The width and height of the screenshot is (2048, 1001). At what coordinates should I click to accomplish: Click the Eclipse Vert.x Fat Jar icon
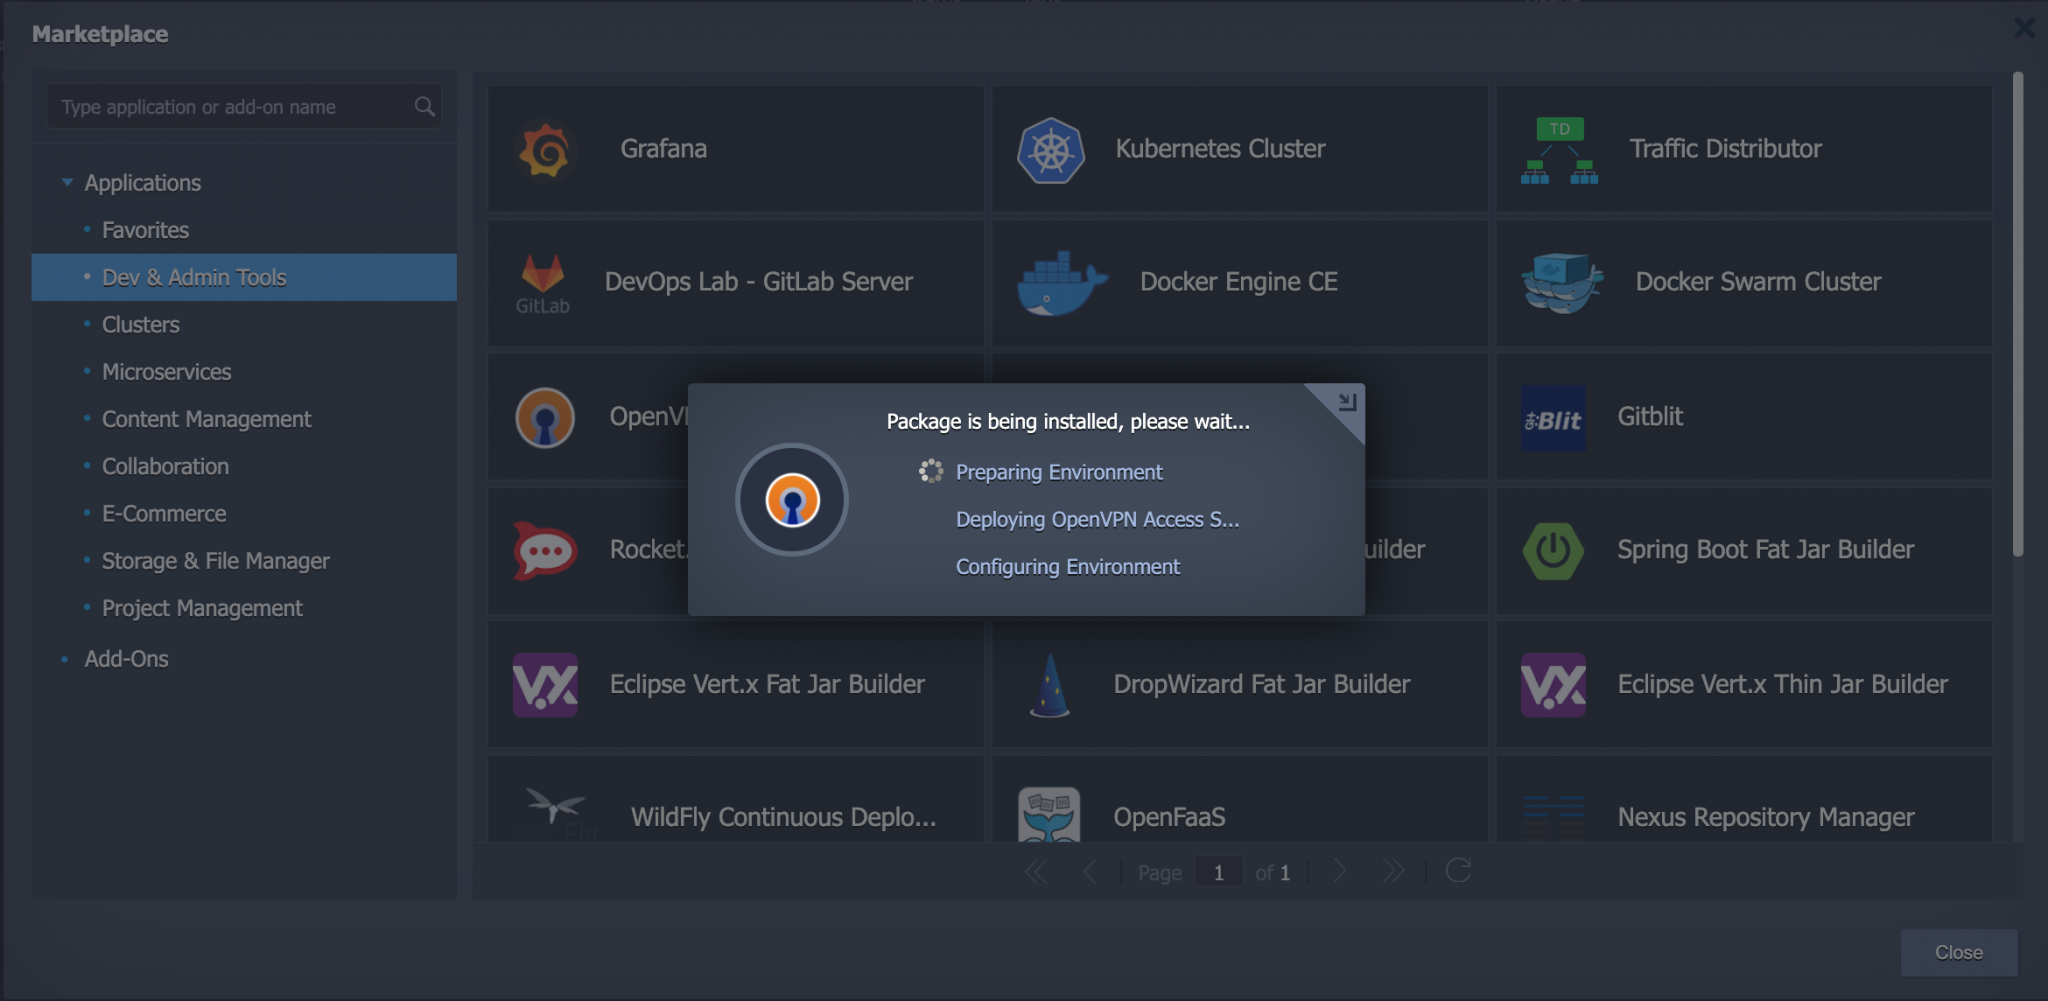(545, 684)
